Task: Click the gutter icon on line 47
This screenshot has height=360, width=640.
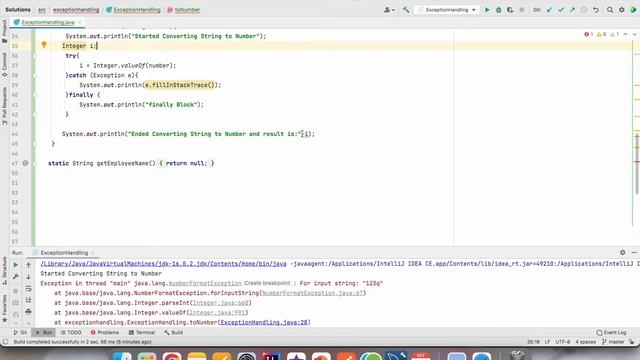Action: coord(25,163)
